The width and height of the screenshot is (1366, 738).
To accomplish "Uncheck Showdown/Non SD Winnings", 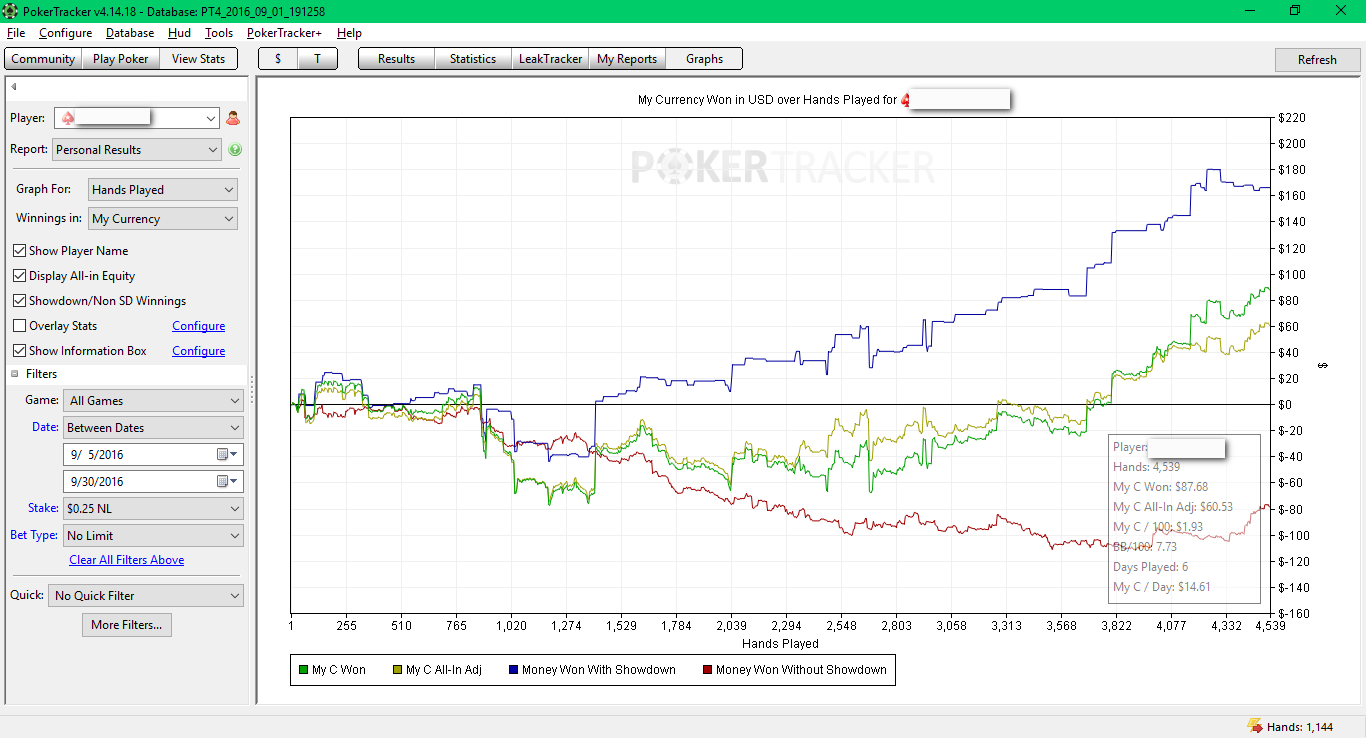I will 19,301.
